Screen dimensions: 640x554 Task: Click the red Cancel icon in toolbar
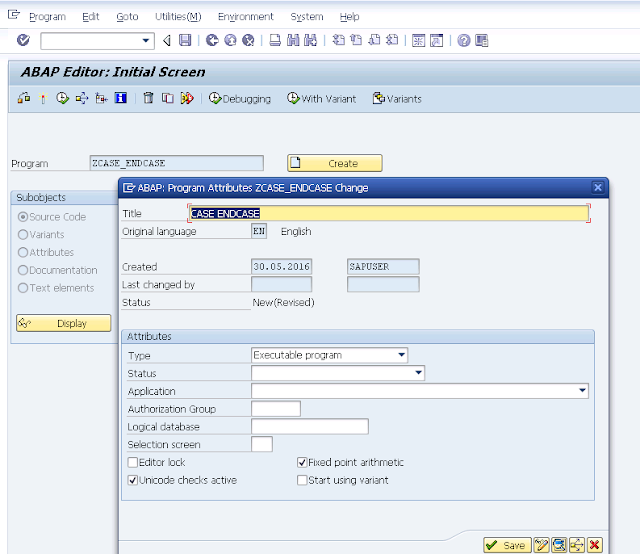click(248, 40)
